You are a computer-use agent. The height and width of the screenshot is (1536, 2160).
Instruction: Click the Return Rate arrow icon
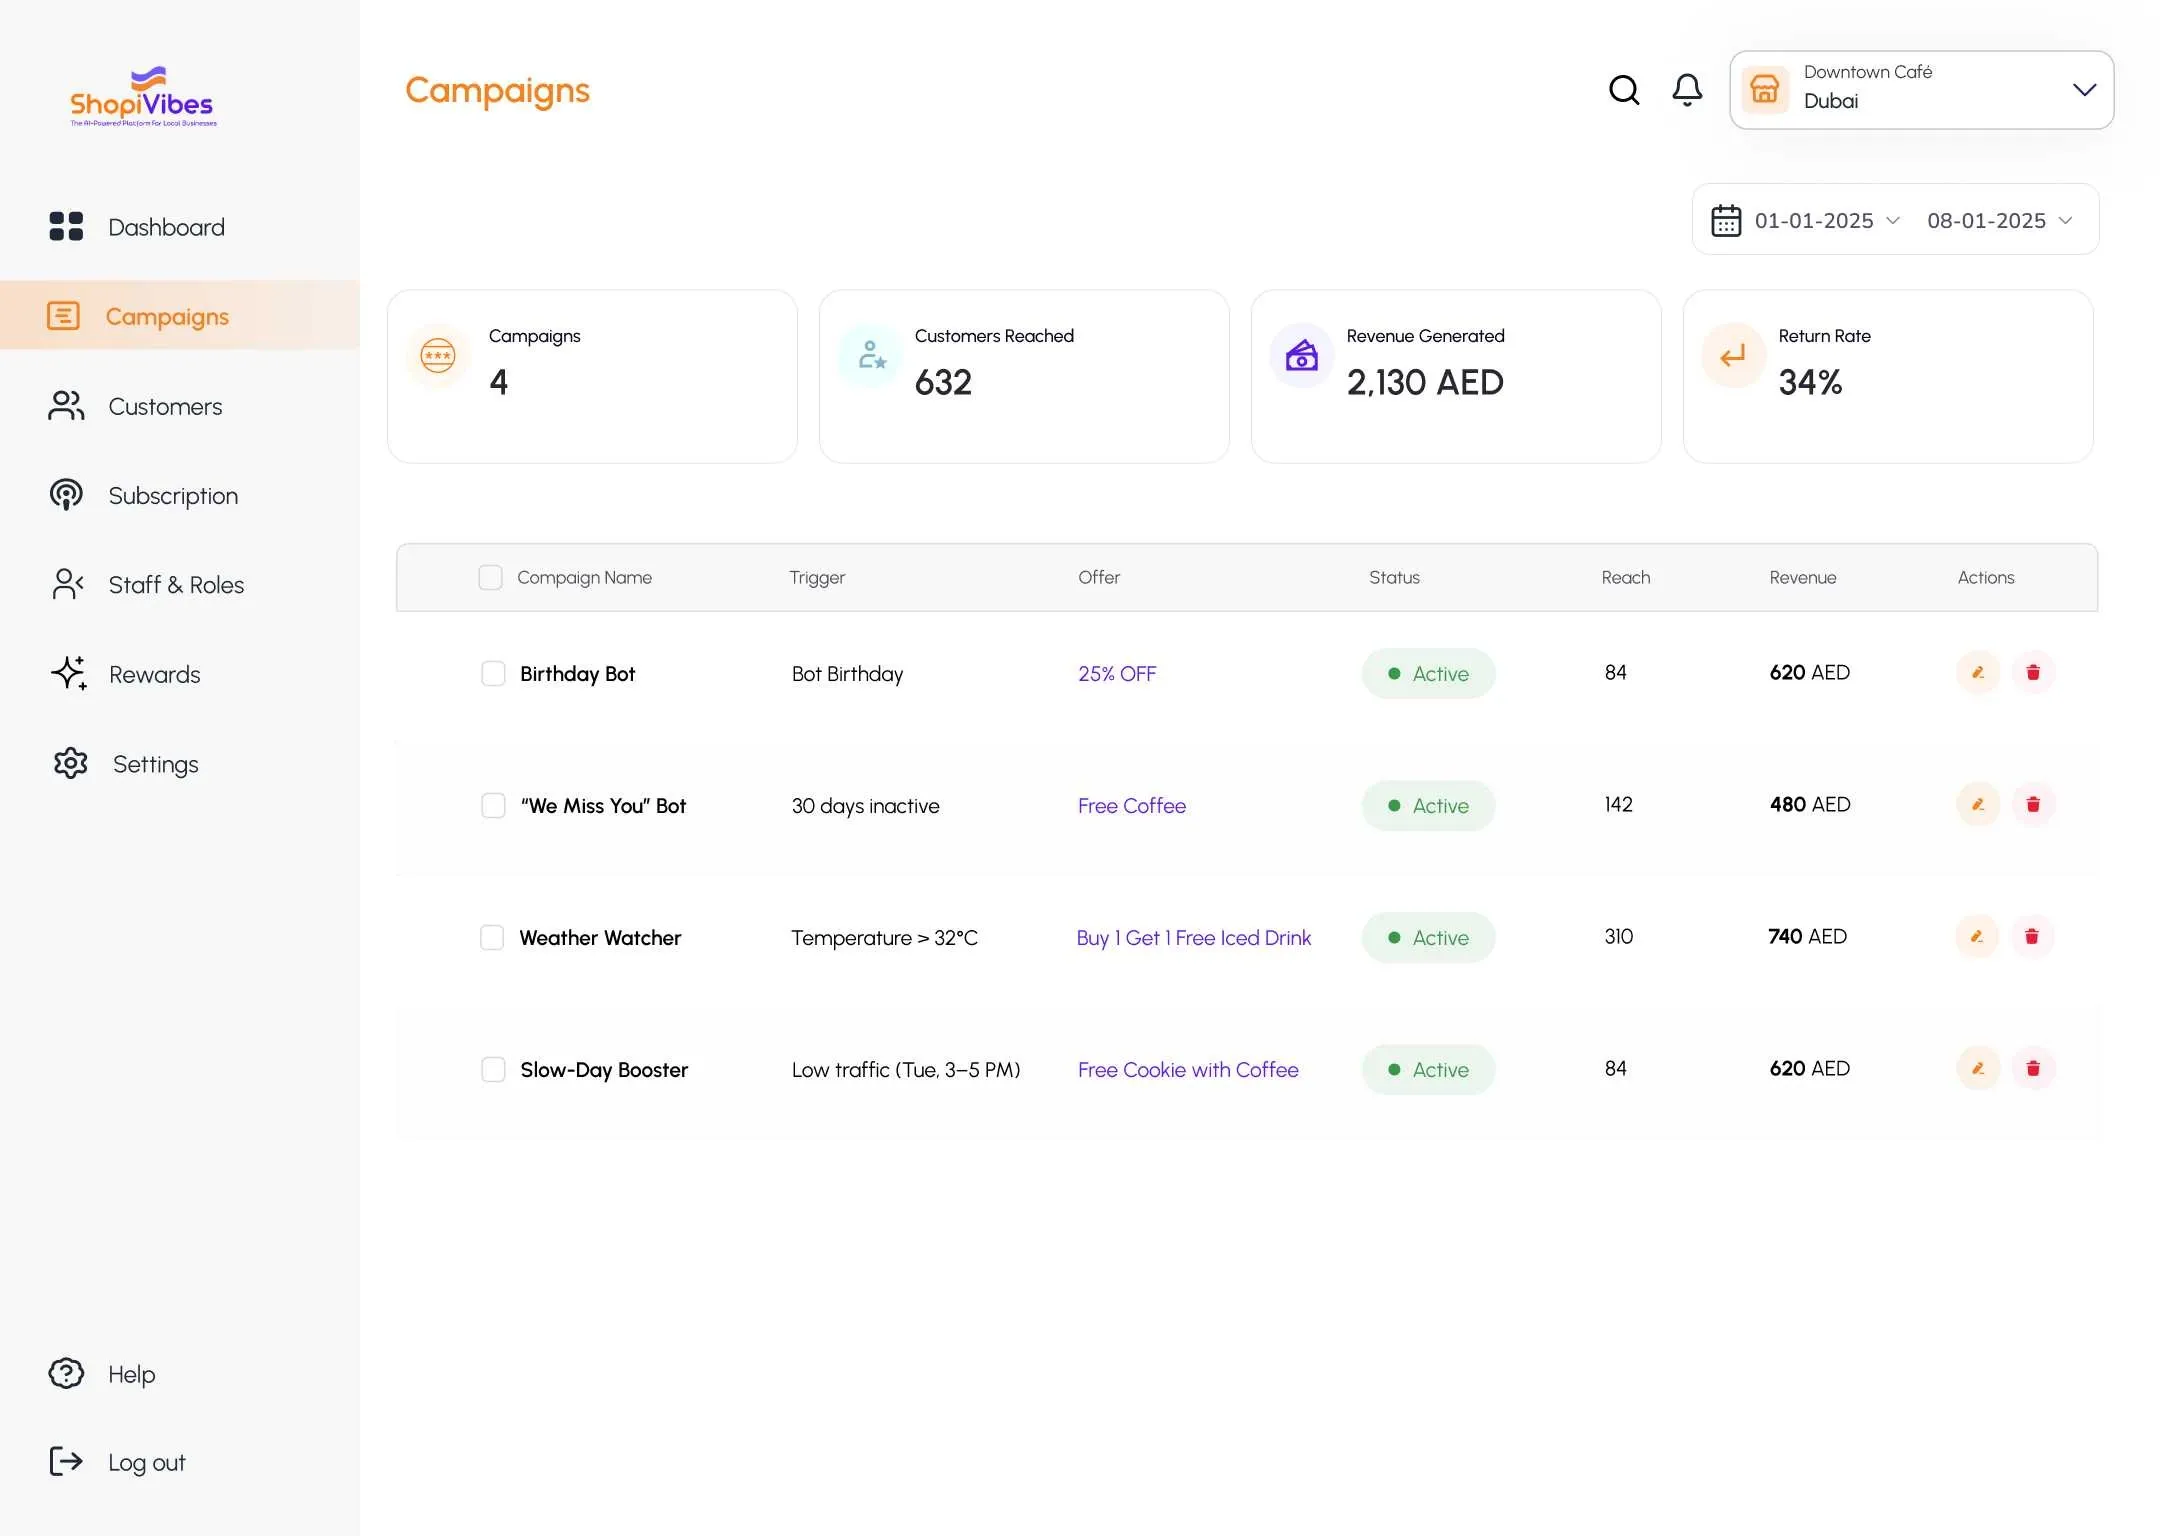(x=1734, y=355)
